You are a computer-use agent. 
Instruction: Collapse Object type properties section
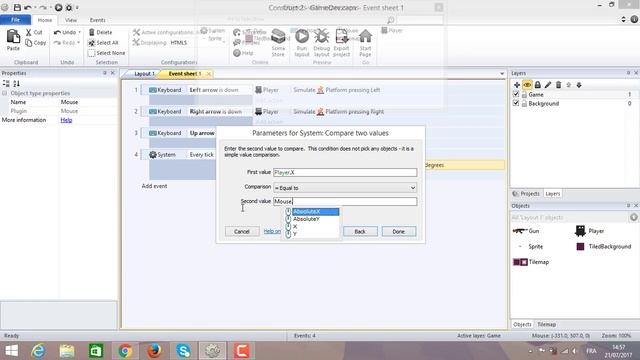pos(4,93)
